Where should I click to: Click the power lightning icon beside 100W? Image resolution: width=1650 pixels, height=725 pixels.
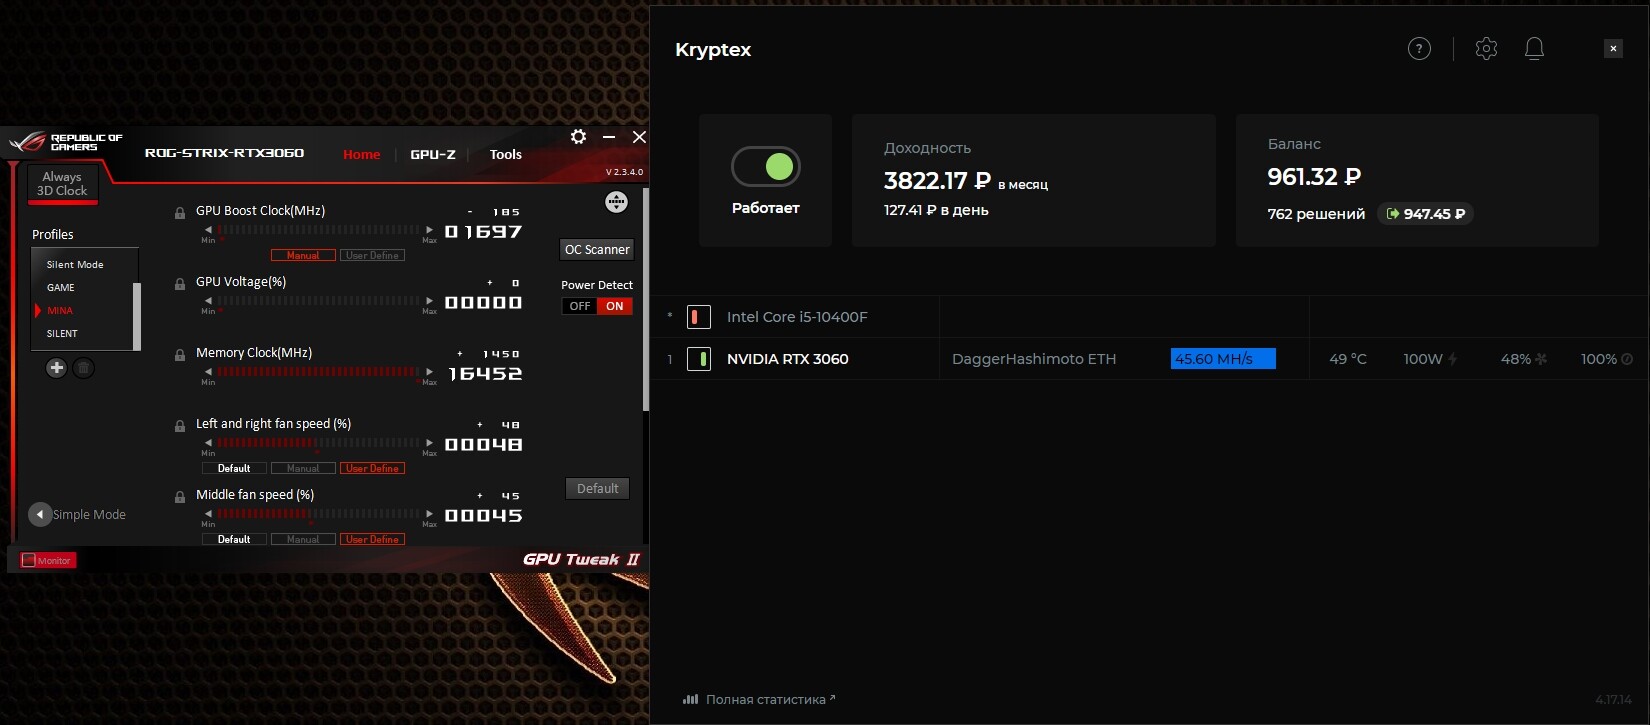coord(1452,359)
